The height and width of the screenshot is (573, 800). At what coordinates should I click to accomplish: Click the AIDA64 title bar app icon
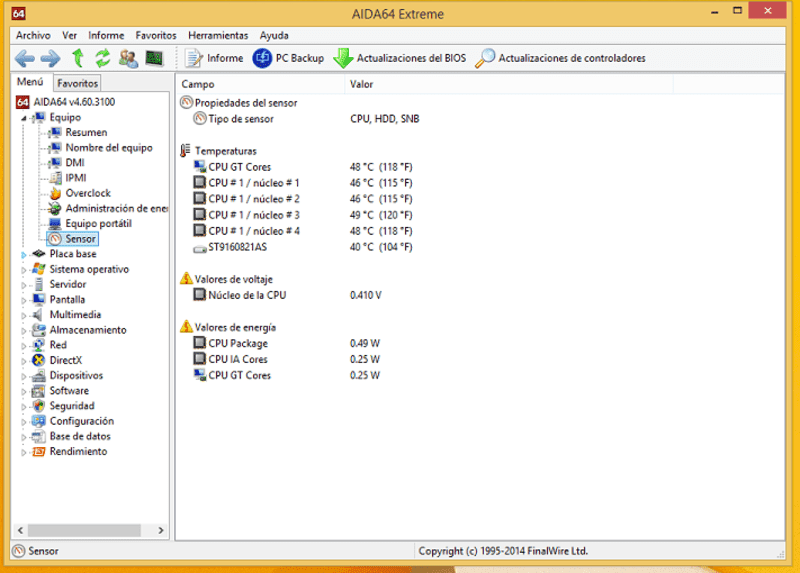pos(18,13)
